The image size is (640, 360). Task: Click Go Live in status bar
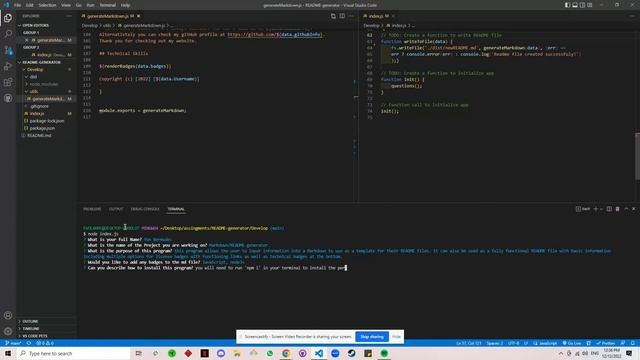[572, 343]
